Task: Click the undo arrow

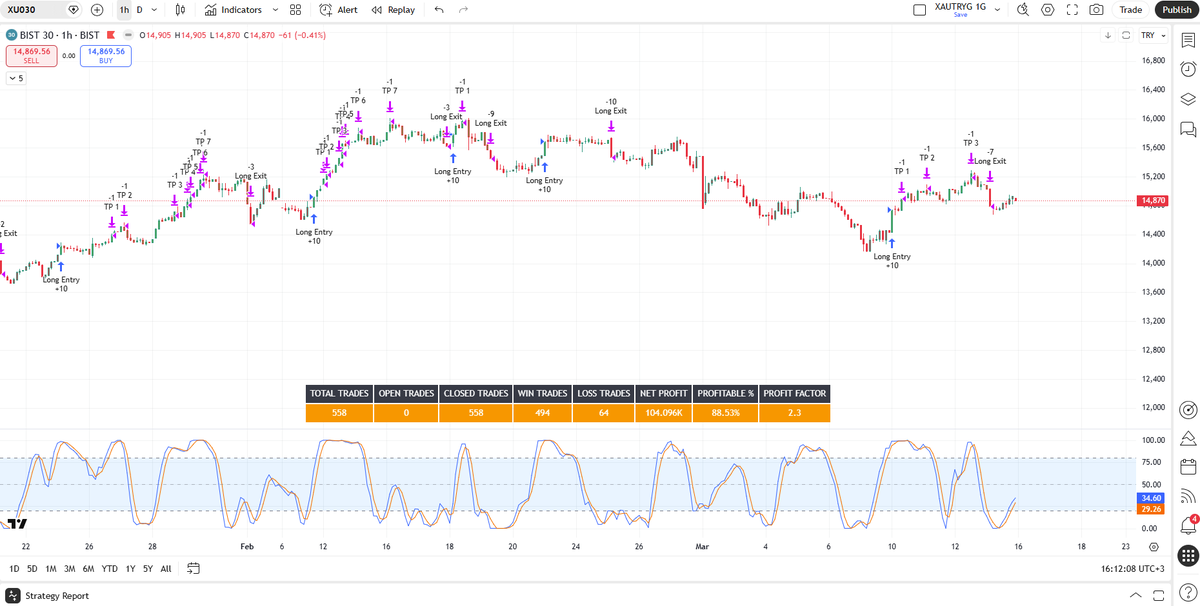Action: click(x=439, y=9)
